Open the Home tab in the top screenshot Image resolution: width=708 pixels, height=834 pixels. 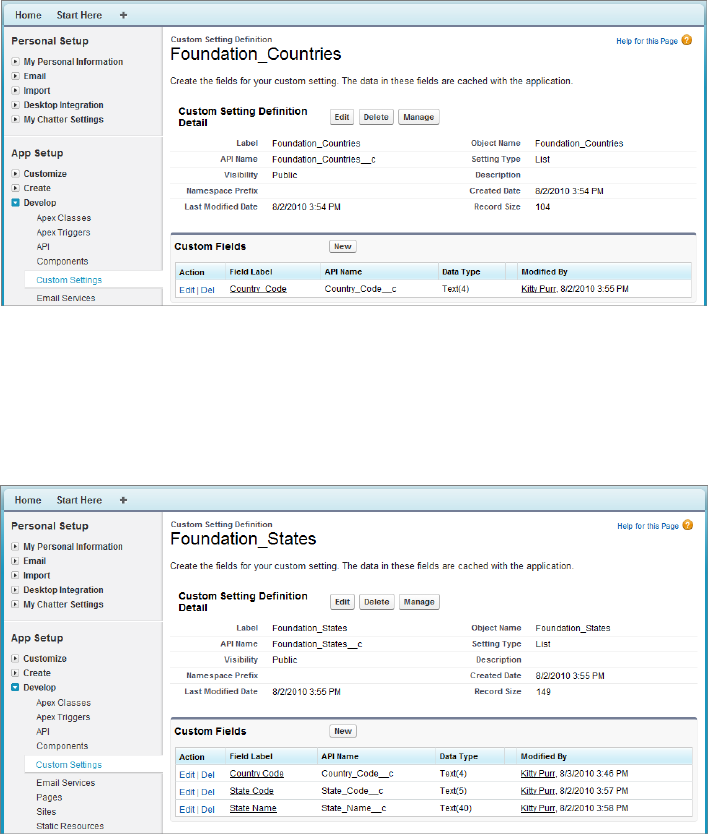[28, 15]
